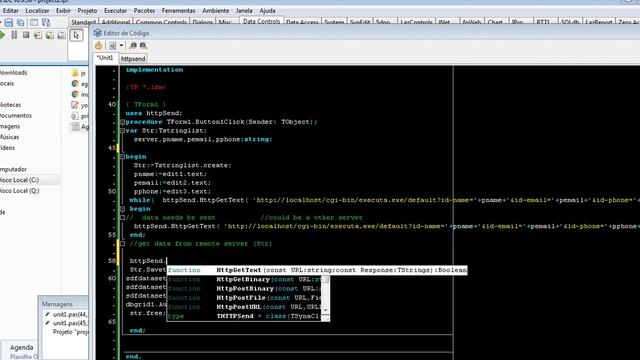Open the Exibir menu
This screenshot has width=640, height=360.
click(63, 11)
